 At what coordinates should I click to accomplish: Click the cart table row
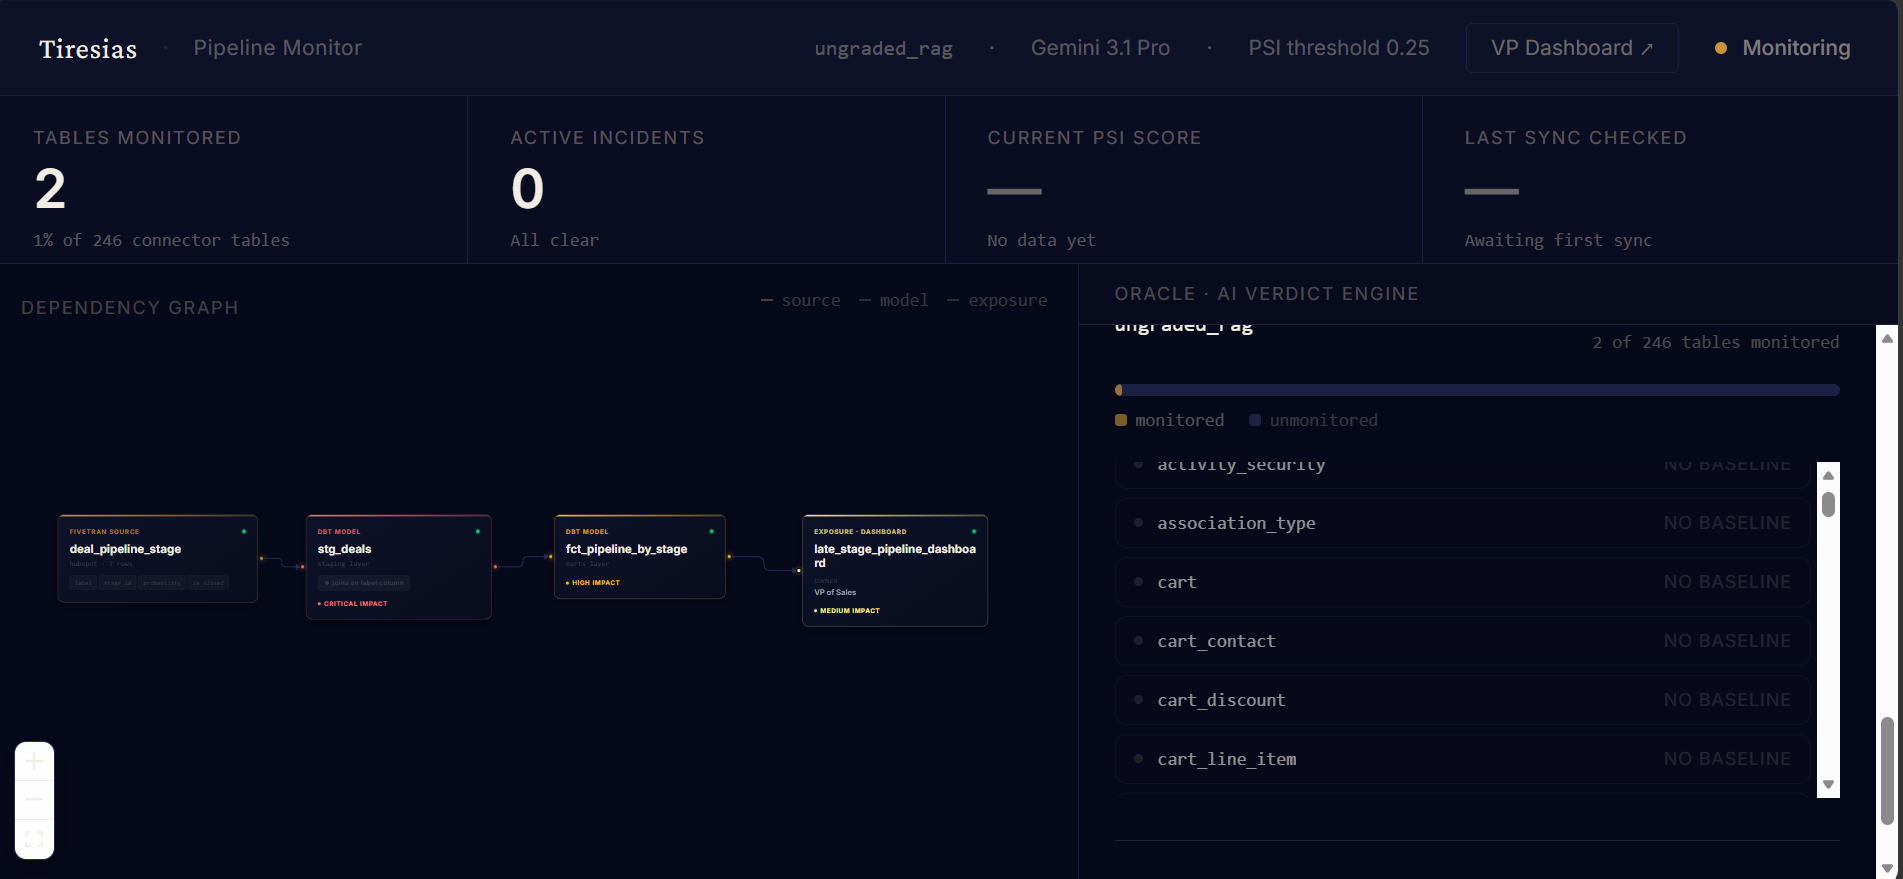point(1463,582)
